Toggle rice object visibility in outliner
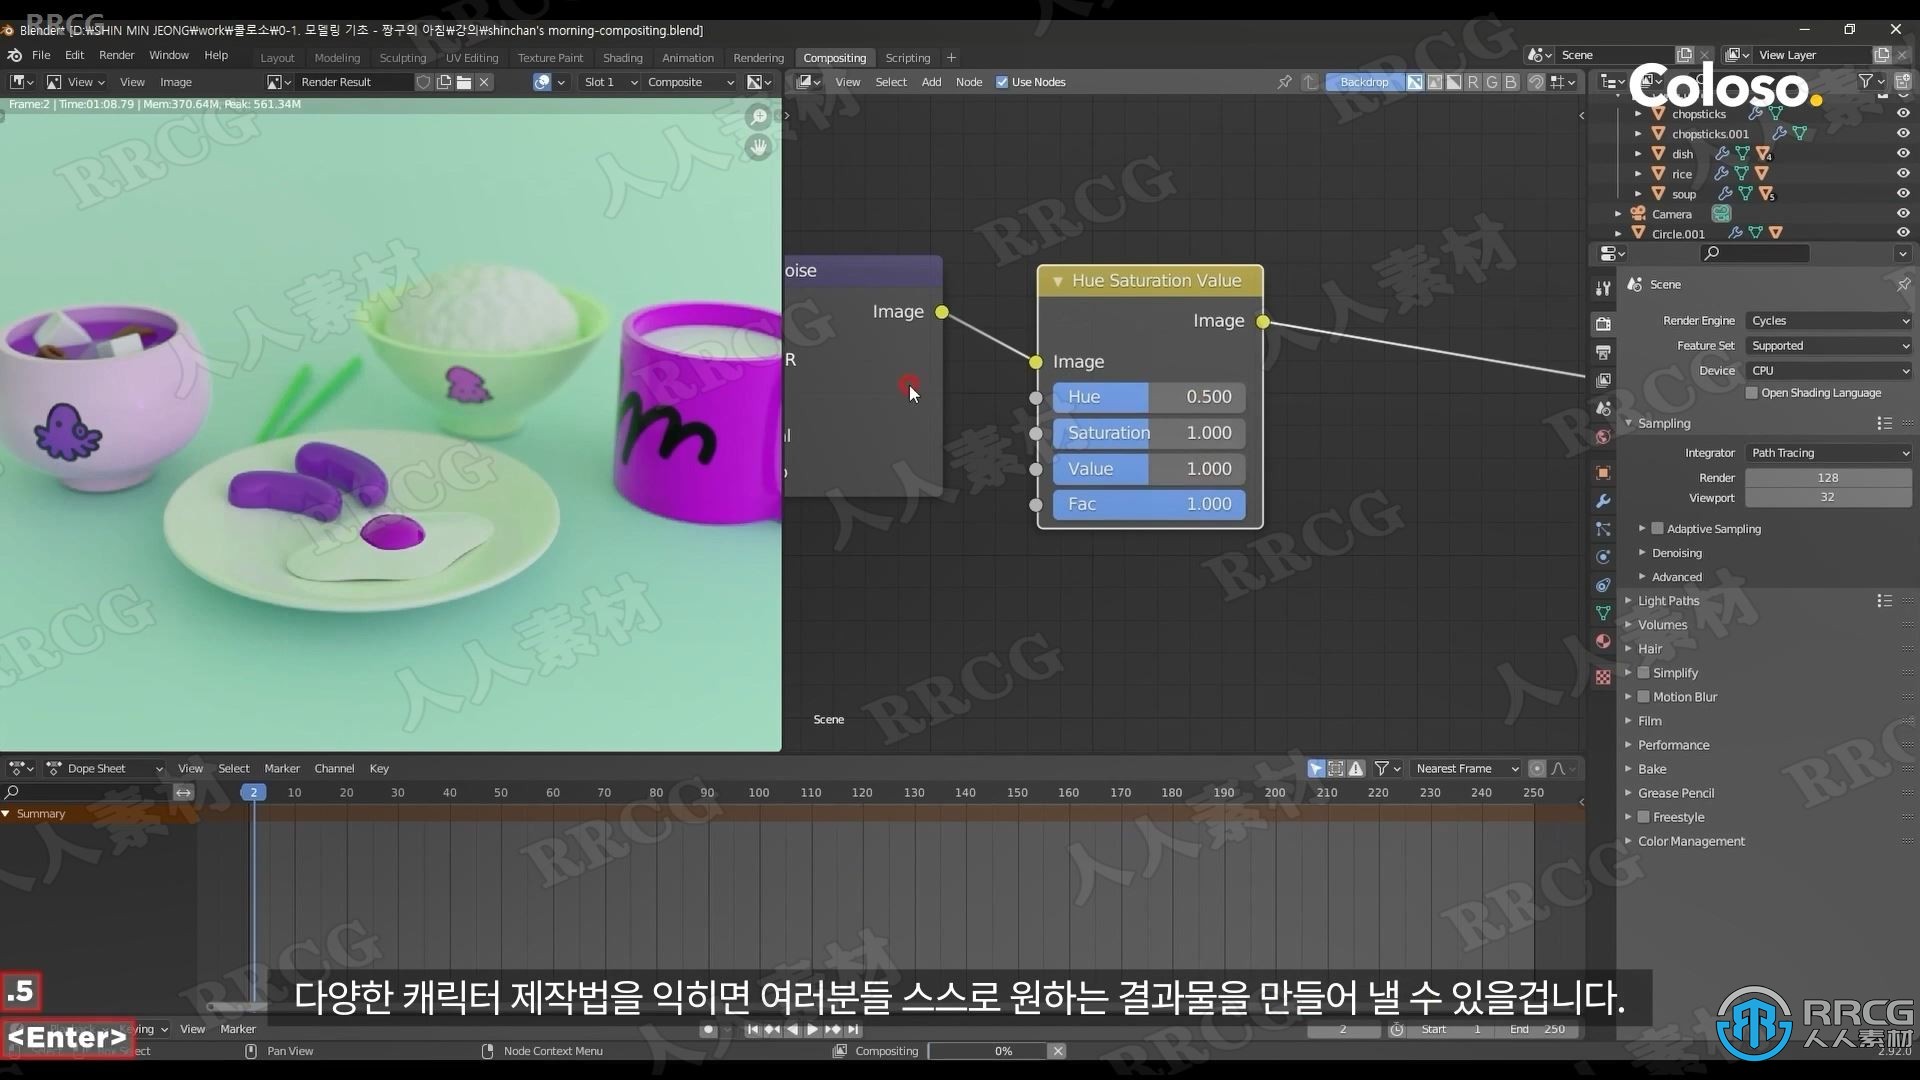1920x1080 pixels. point(1907,173)
